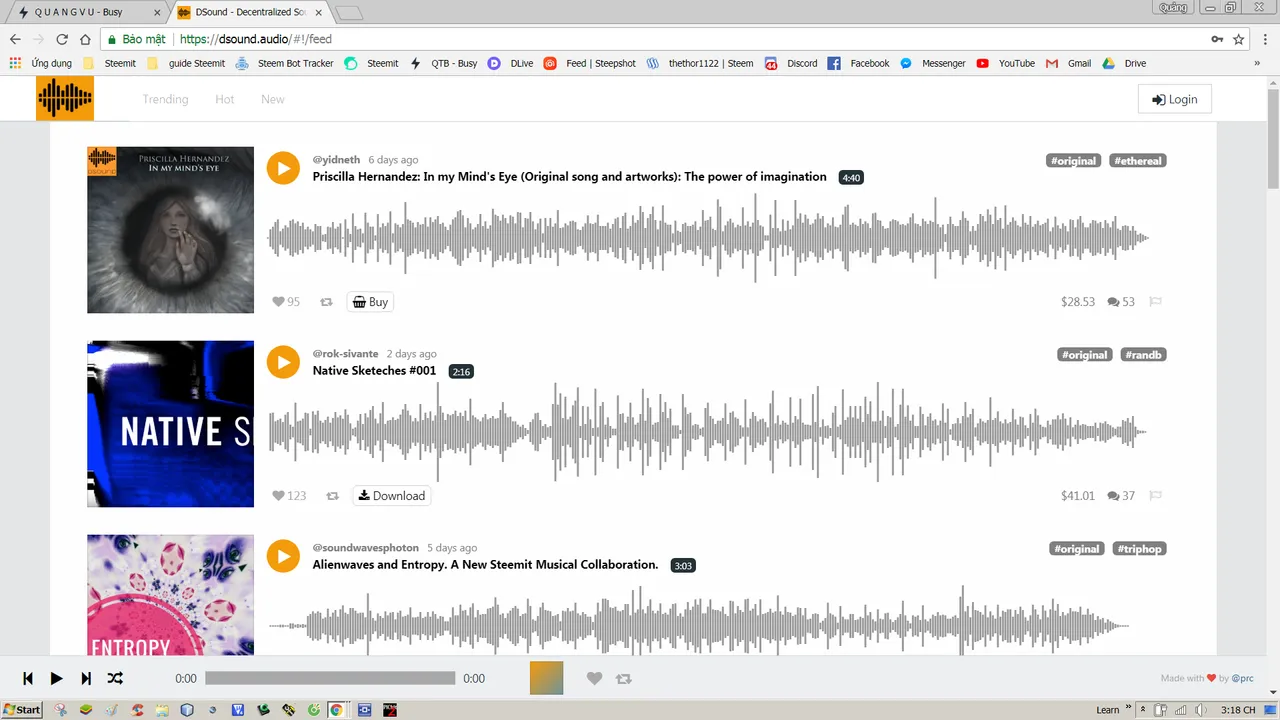Show the taskbar clock
Screen dimensions: 1280x720
[1238, 710]
